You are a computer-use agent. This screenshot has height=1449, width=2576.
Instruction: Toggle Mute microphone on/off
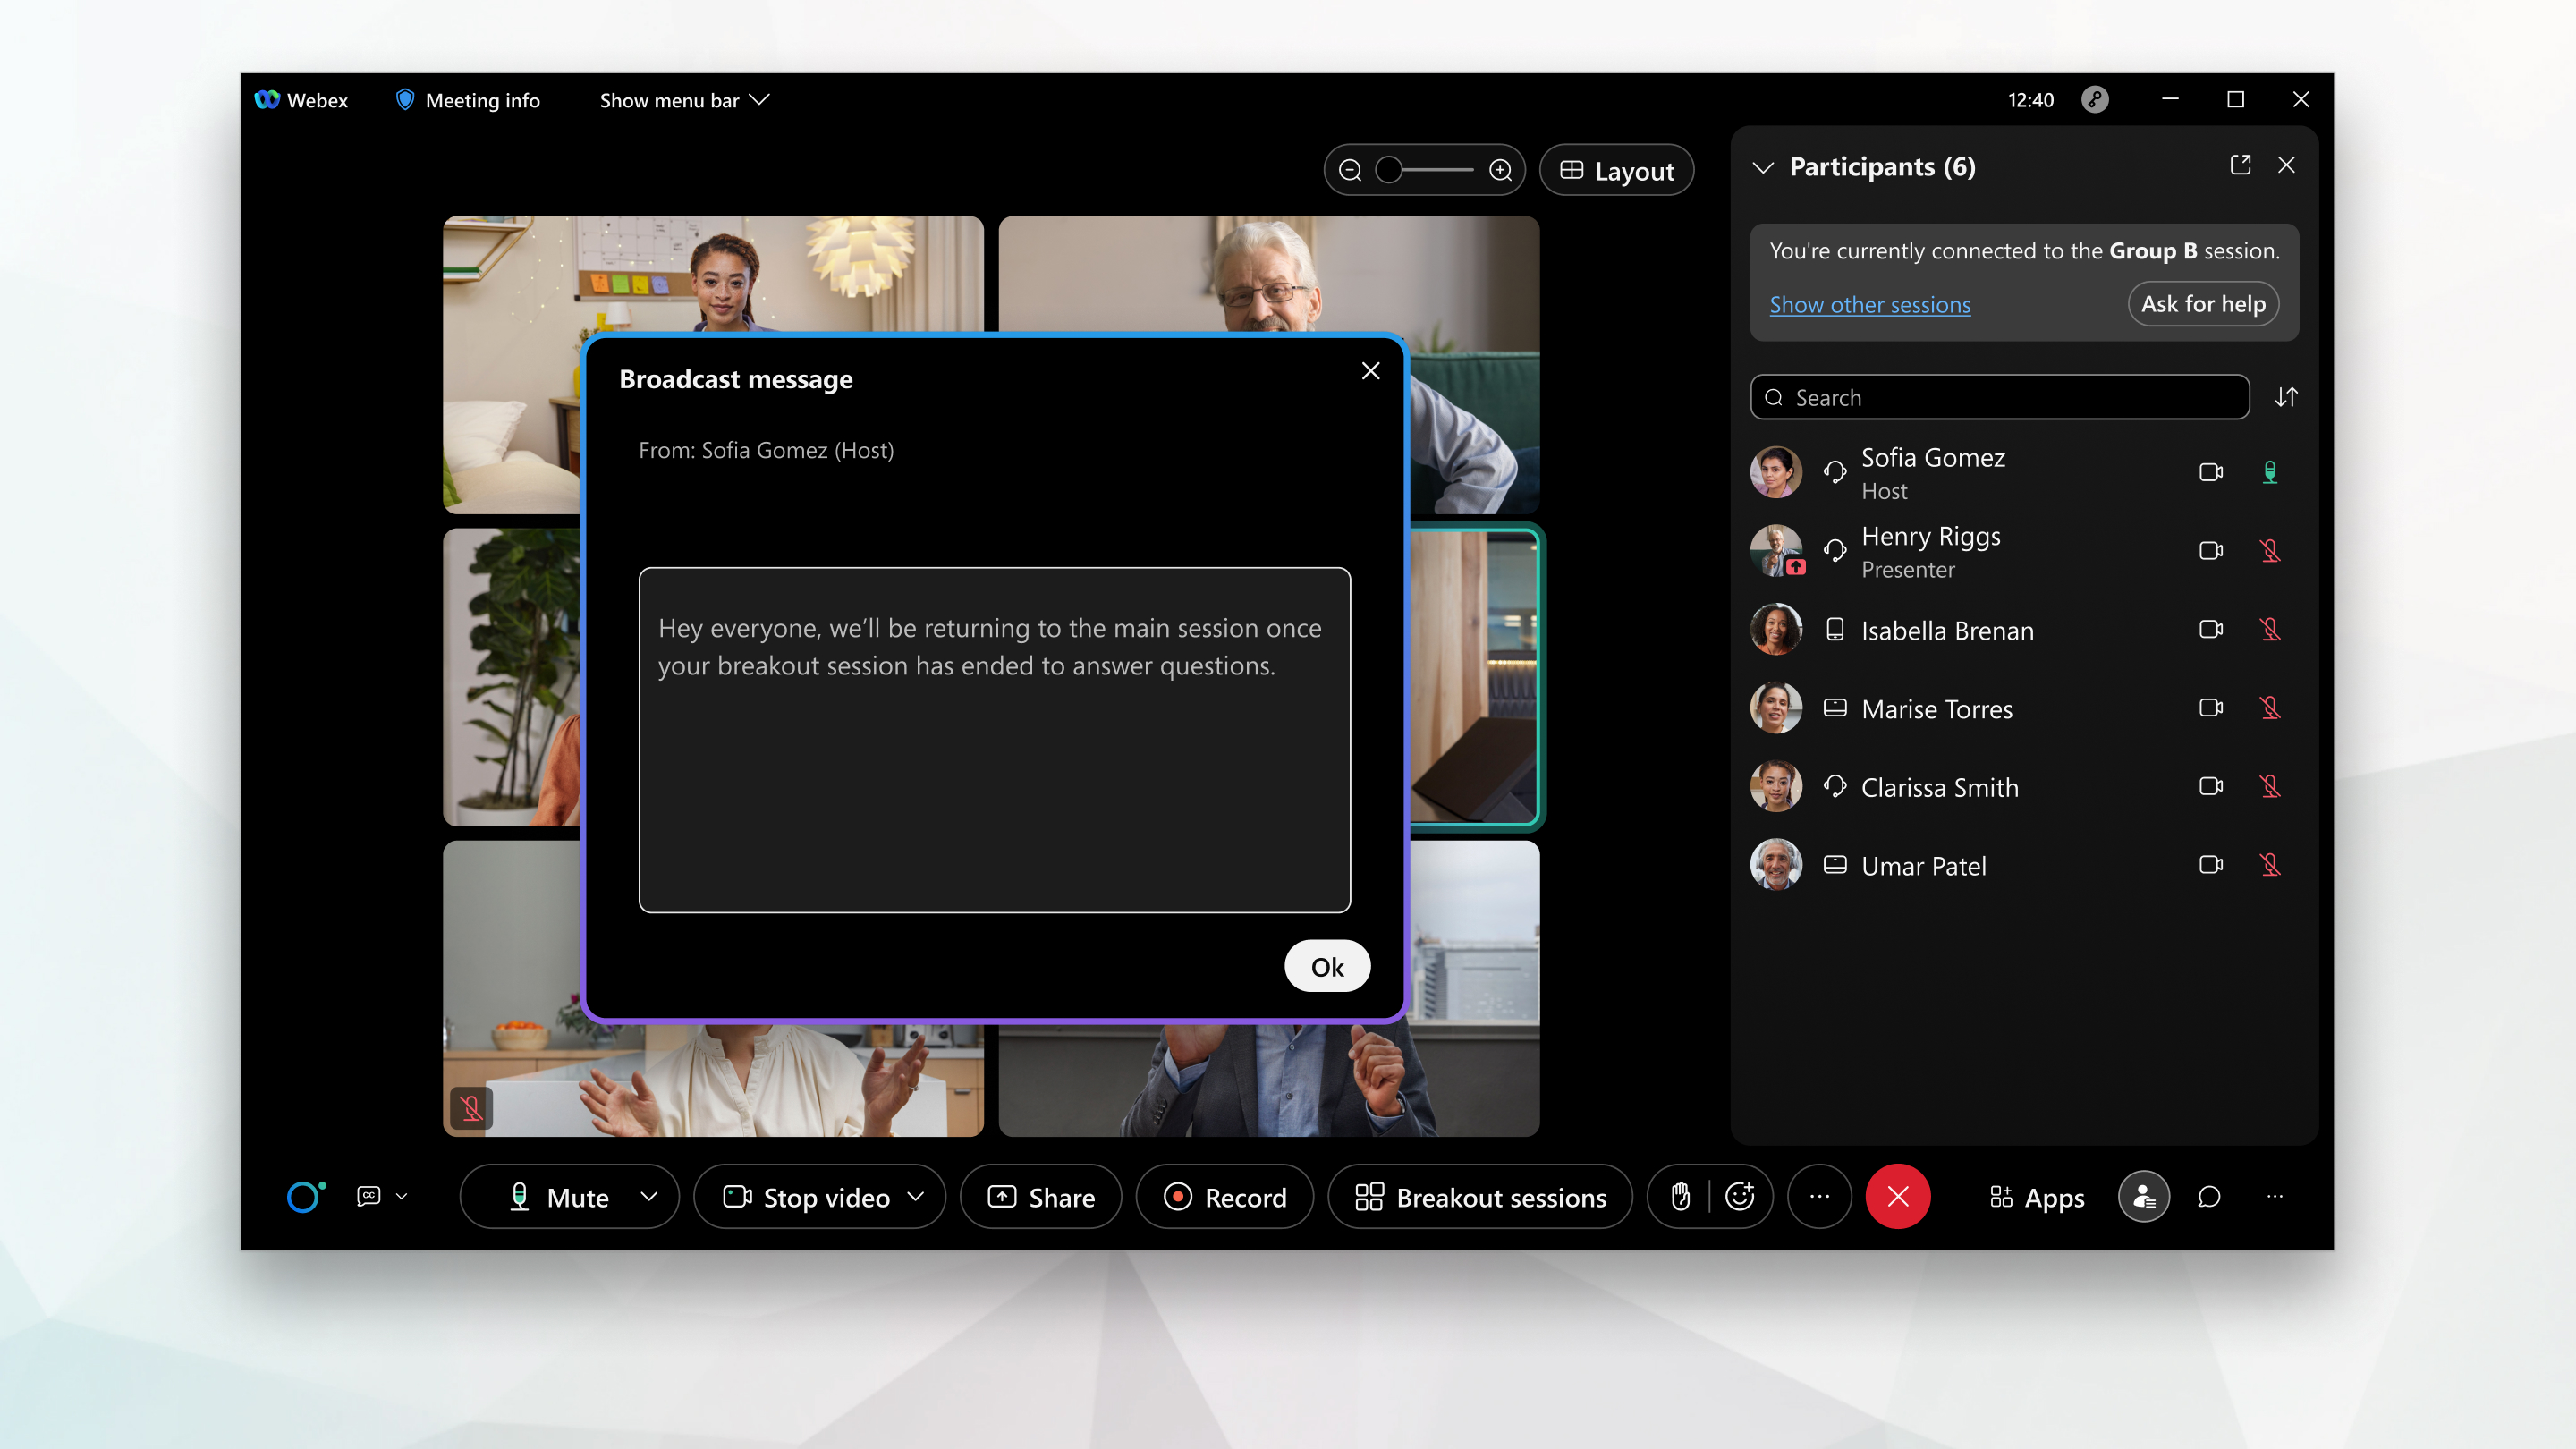(x=552, y=1196)
